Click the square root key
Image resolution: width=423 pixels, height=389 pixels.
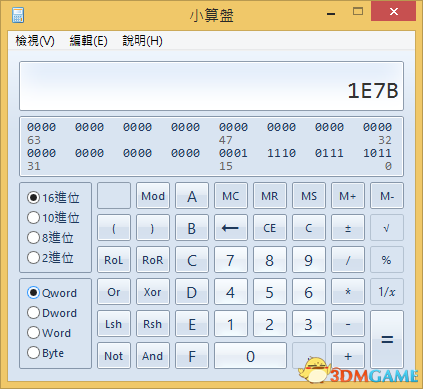[387, 228]
